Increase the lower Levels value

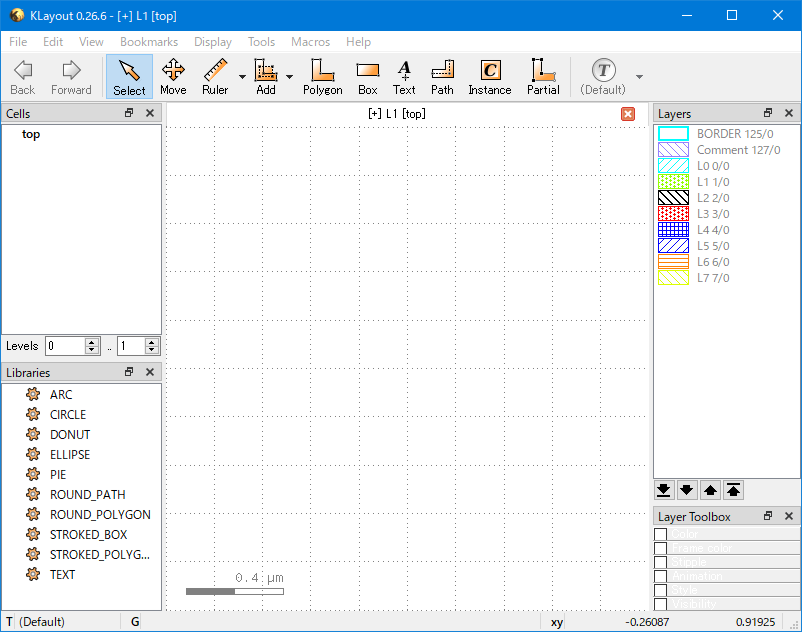(x=92, y=342)
